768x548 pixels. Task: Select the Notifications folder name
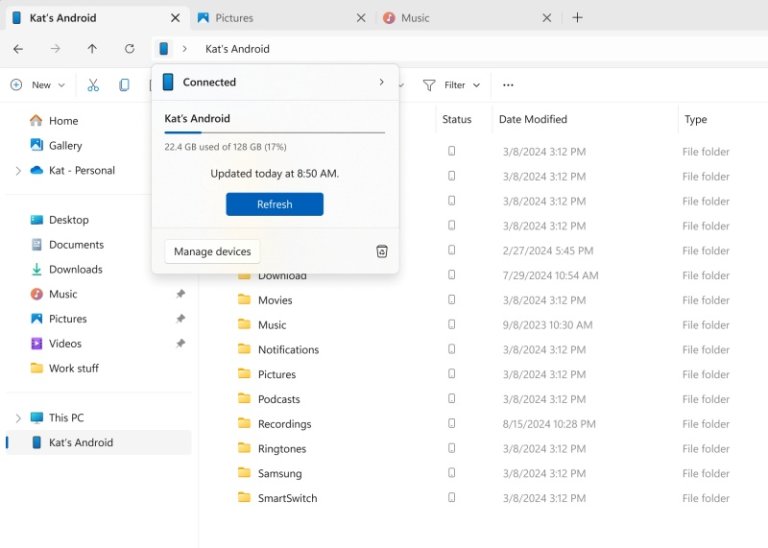288,350
